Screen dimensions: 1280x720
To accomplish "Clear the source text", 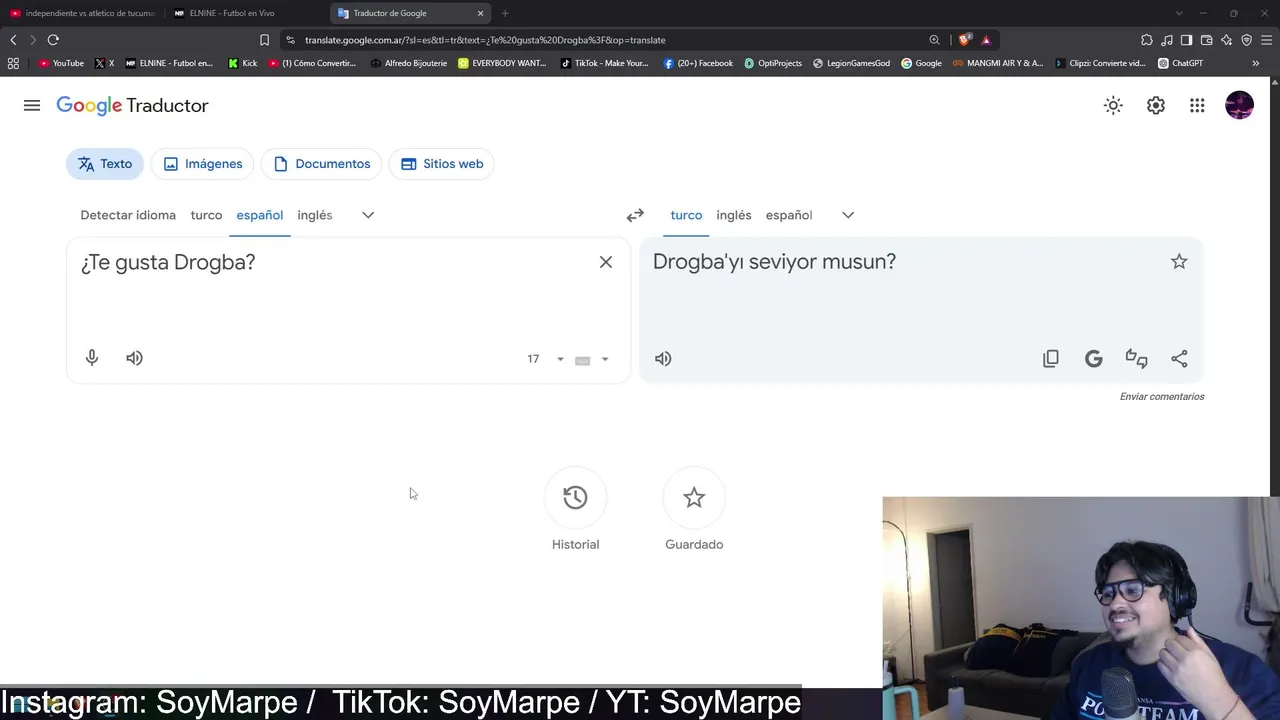I will click(x=606, y=262).
